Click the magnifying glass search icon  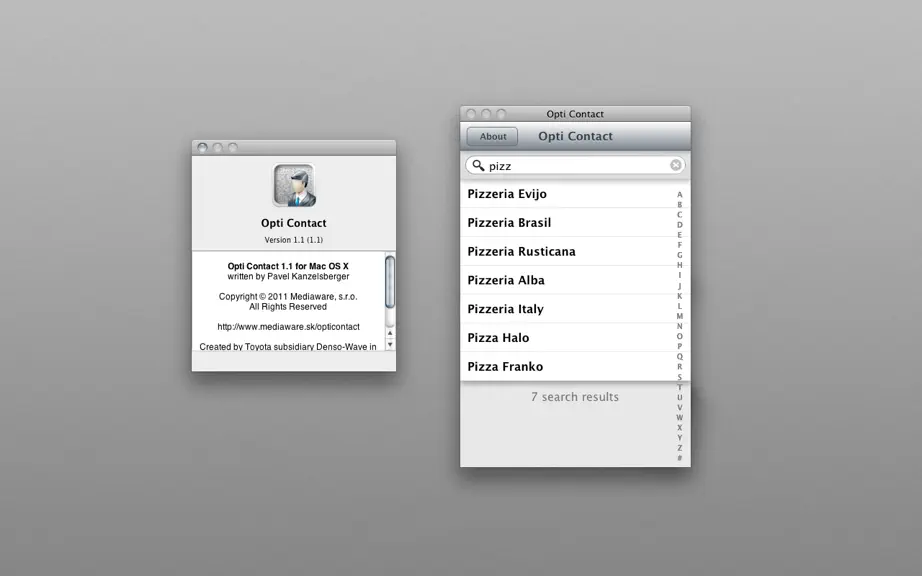coord(478,166)
